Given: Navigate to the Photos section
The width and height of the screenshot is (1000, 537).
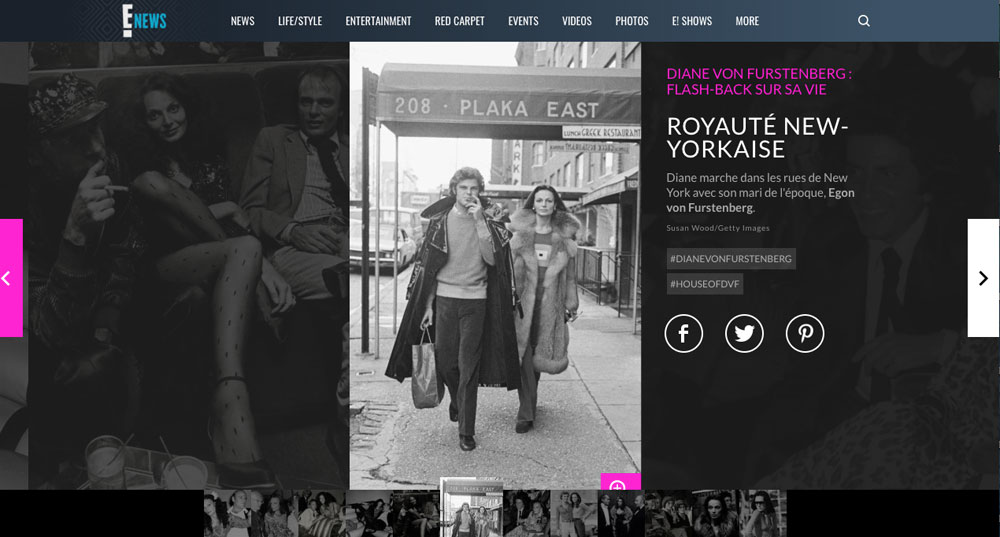Looking at the screenshot, I should pos(632,21).
